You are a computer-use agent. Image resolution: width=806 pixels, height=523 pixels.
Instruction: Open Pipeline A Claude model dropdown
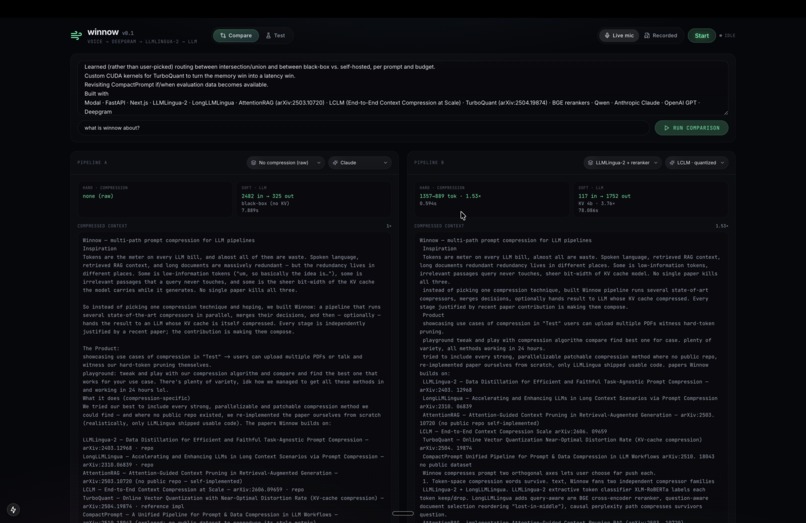click(360, 163)
